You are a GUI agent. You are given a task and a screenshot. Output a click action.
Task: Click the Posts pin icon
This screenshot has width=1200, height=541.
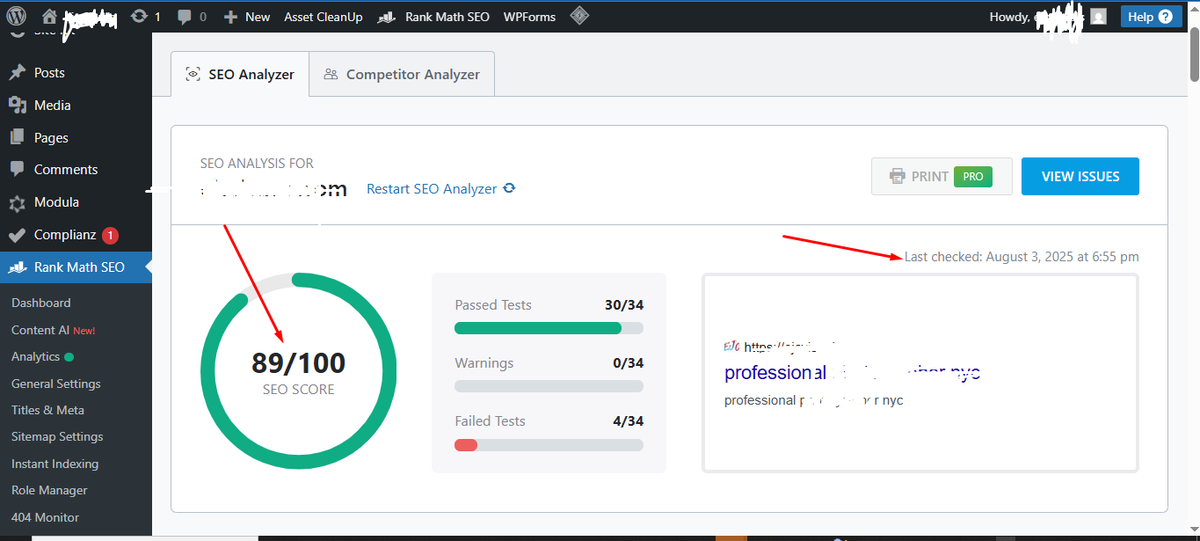click(17, 73)
